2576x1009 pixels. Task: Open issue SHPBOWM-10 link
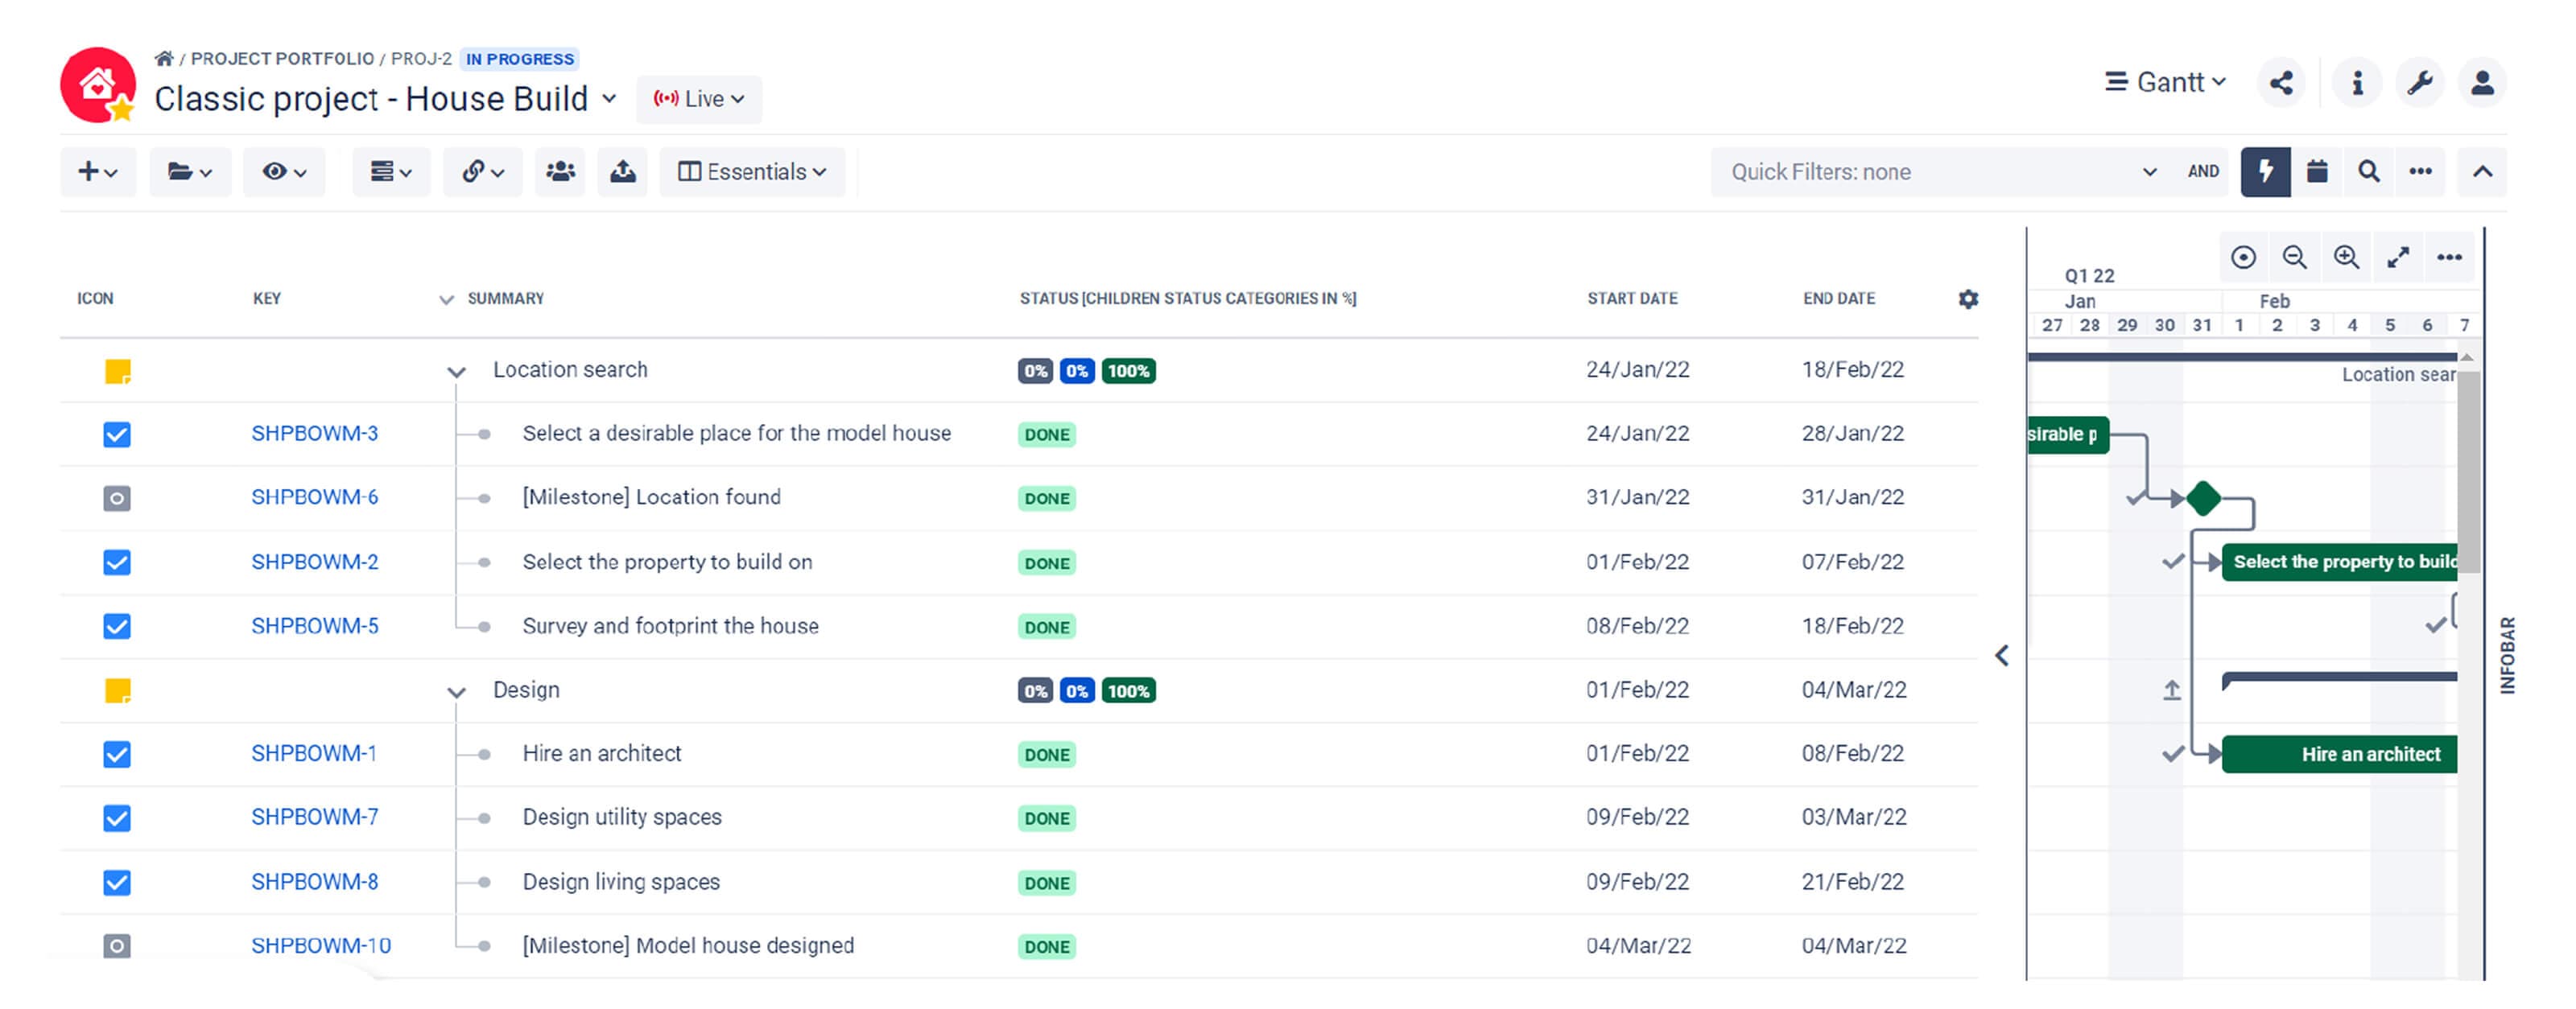tap(321, 946)
